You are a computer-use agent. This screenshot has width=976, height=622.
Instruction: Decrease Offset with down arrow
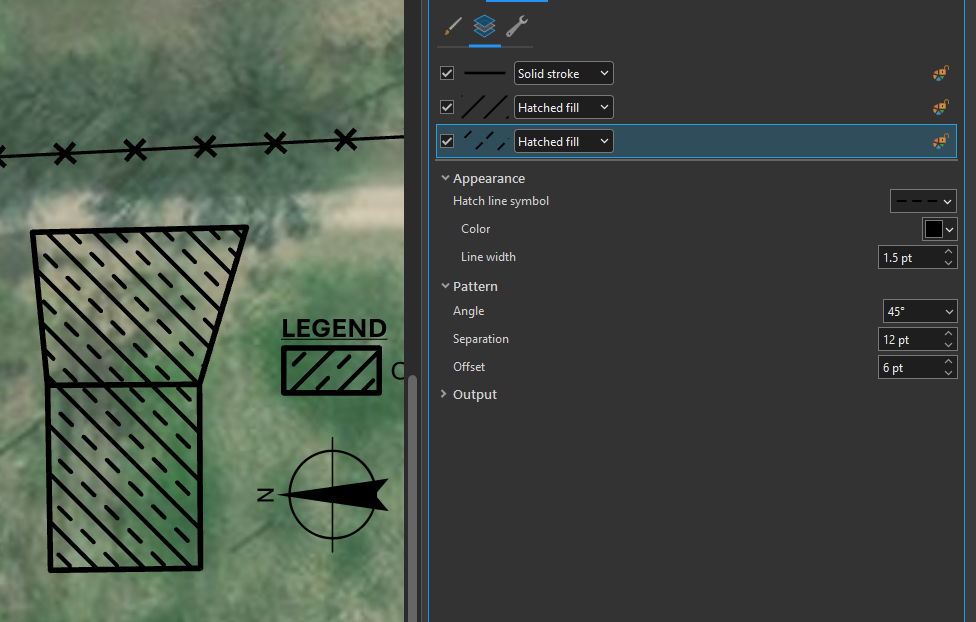(949, 373)
